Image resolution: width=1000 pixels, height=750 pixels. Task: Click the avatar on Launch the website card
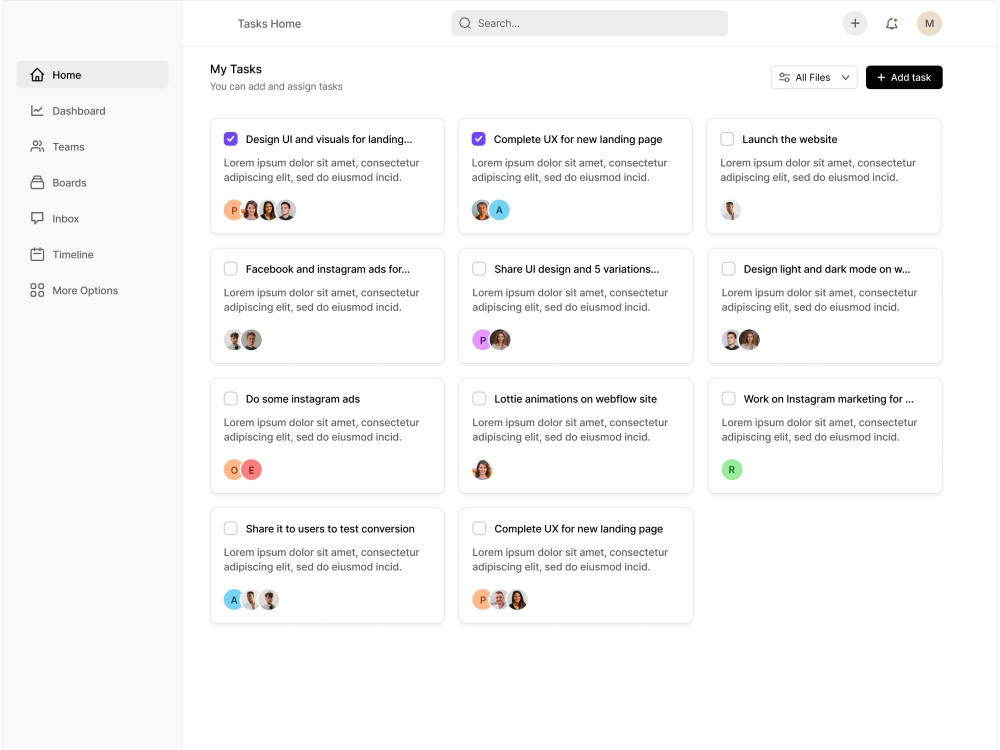(730, 210)
